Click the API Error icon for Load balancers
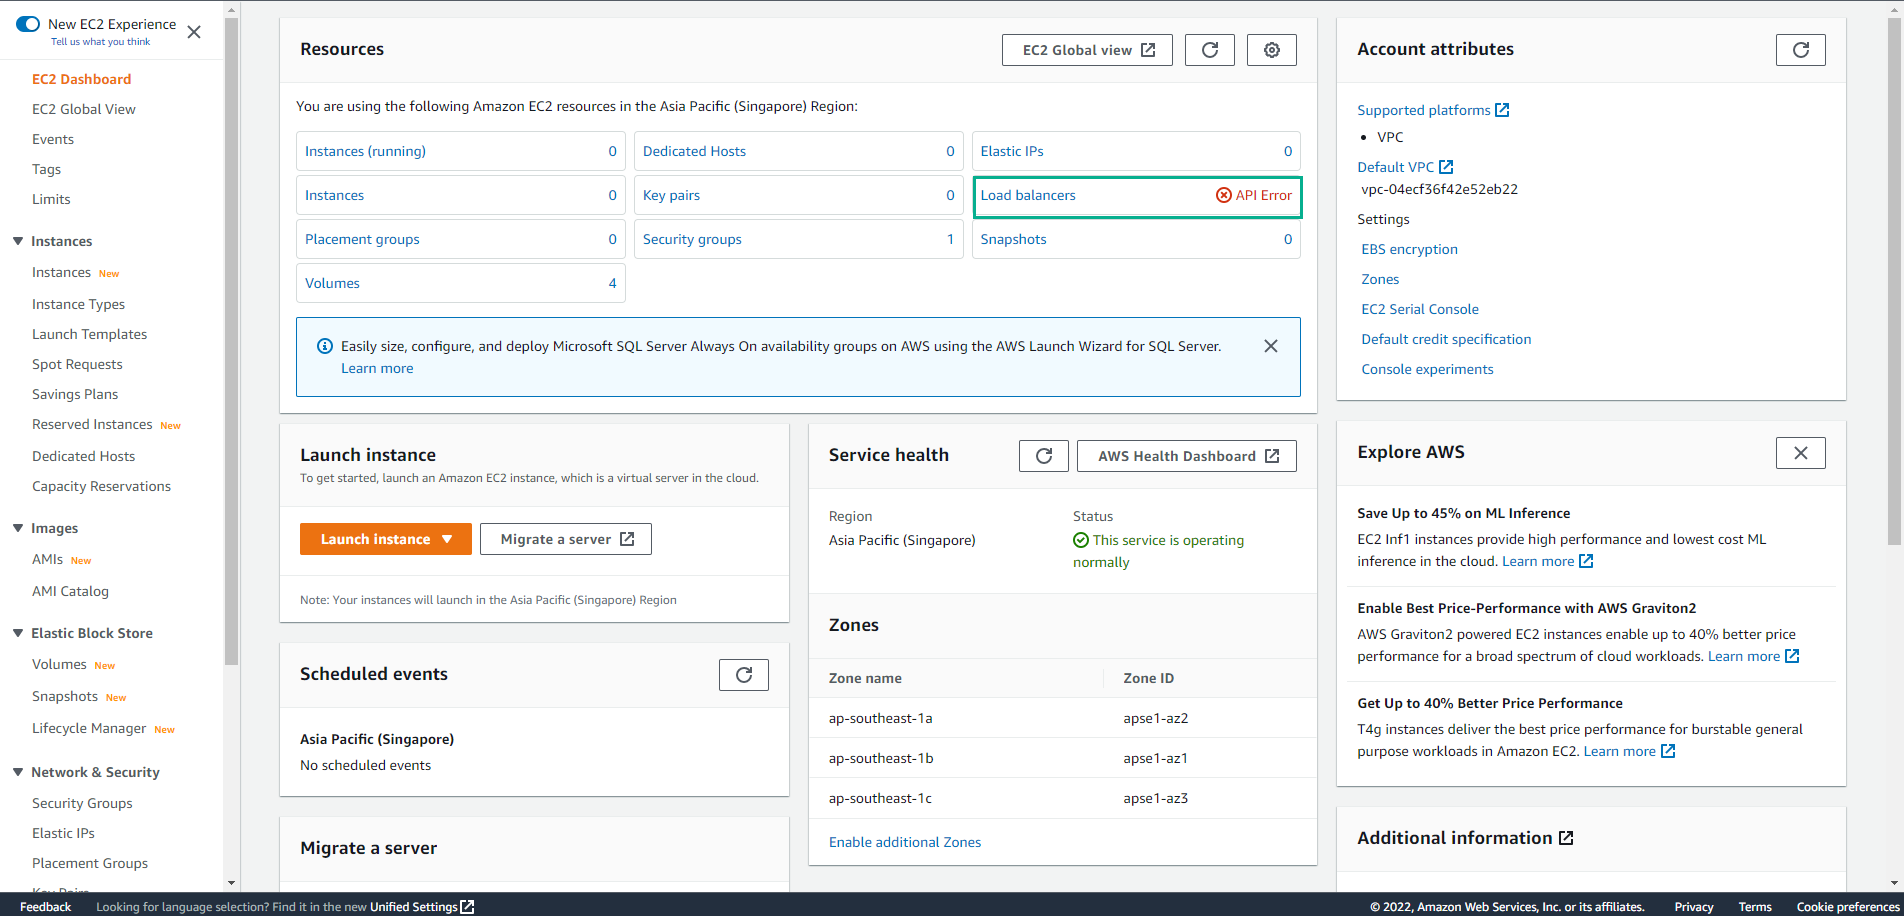 tap(1224, 195)
